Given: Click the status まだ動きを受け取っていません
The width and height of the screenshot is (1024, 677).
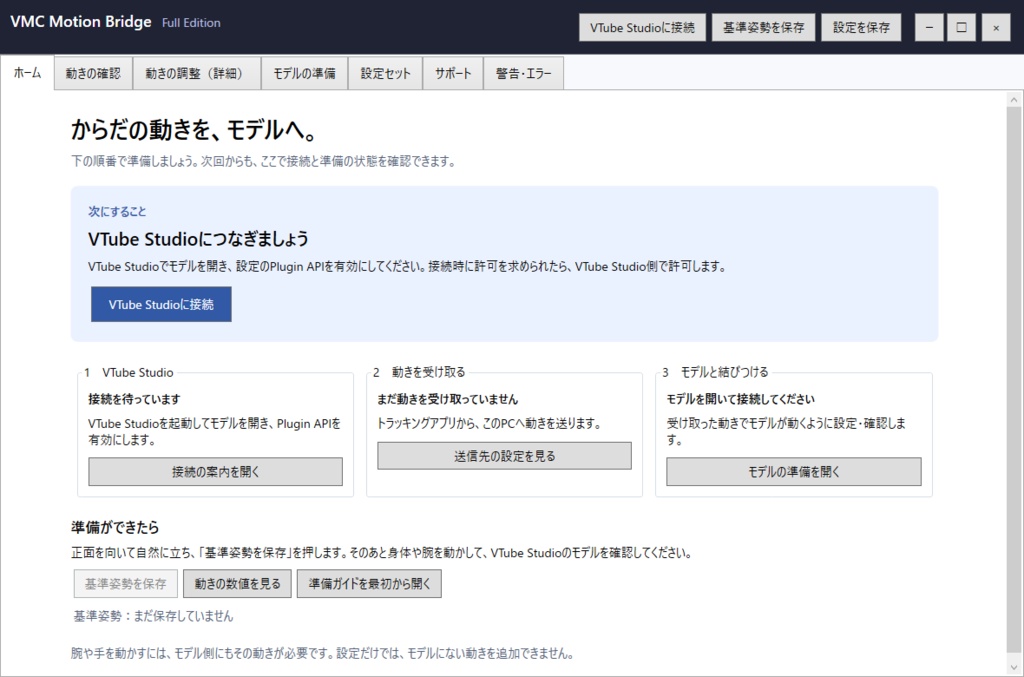Looking at the screenshot, I should click(x=447, y=399).
